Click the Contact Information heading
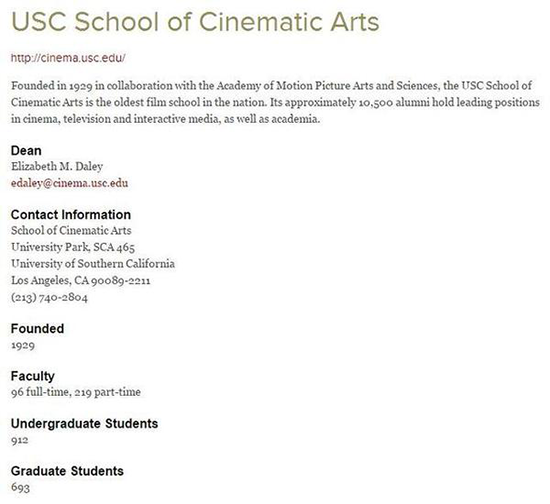550x504 pixels. [x=71, y=215]
